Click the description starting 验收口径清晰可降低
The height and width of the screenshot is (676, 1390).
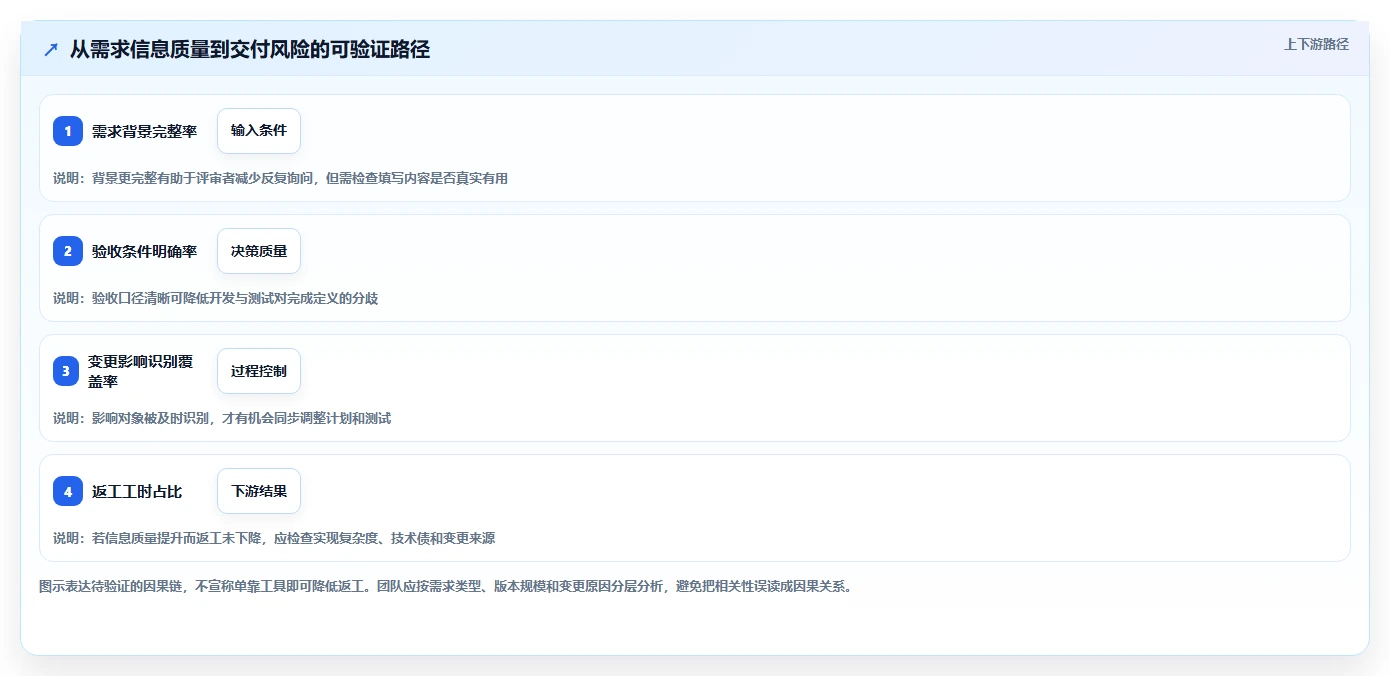(215, 298)
